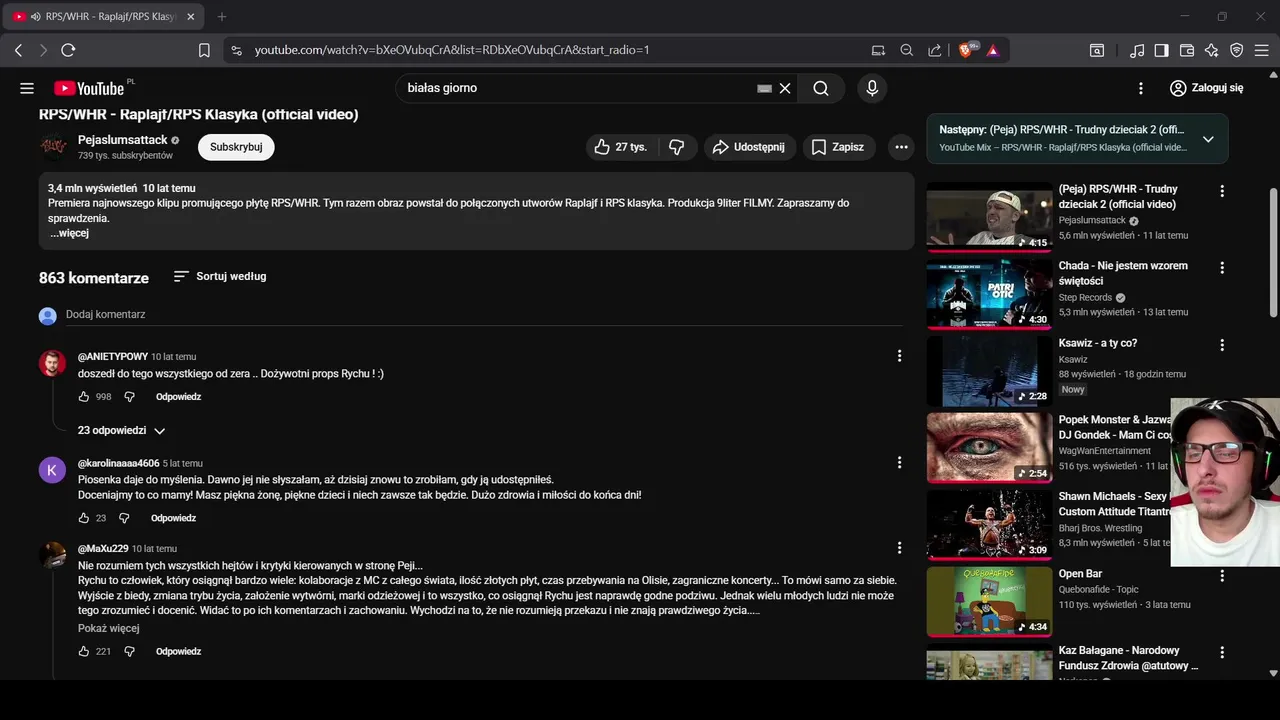Submit search with magnifier icon
Screen dimensions: 1280x720
pos(821,88)
